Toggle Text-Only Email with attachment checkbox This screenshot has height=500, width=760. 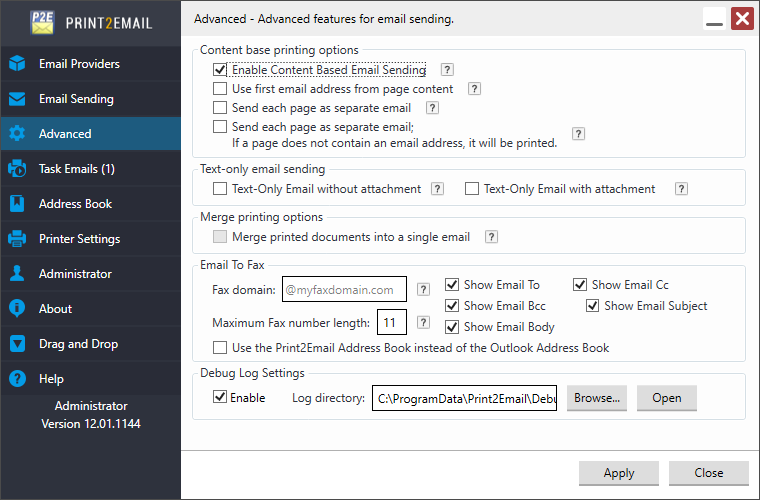pos(472,188)
